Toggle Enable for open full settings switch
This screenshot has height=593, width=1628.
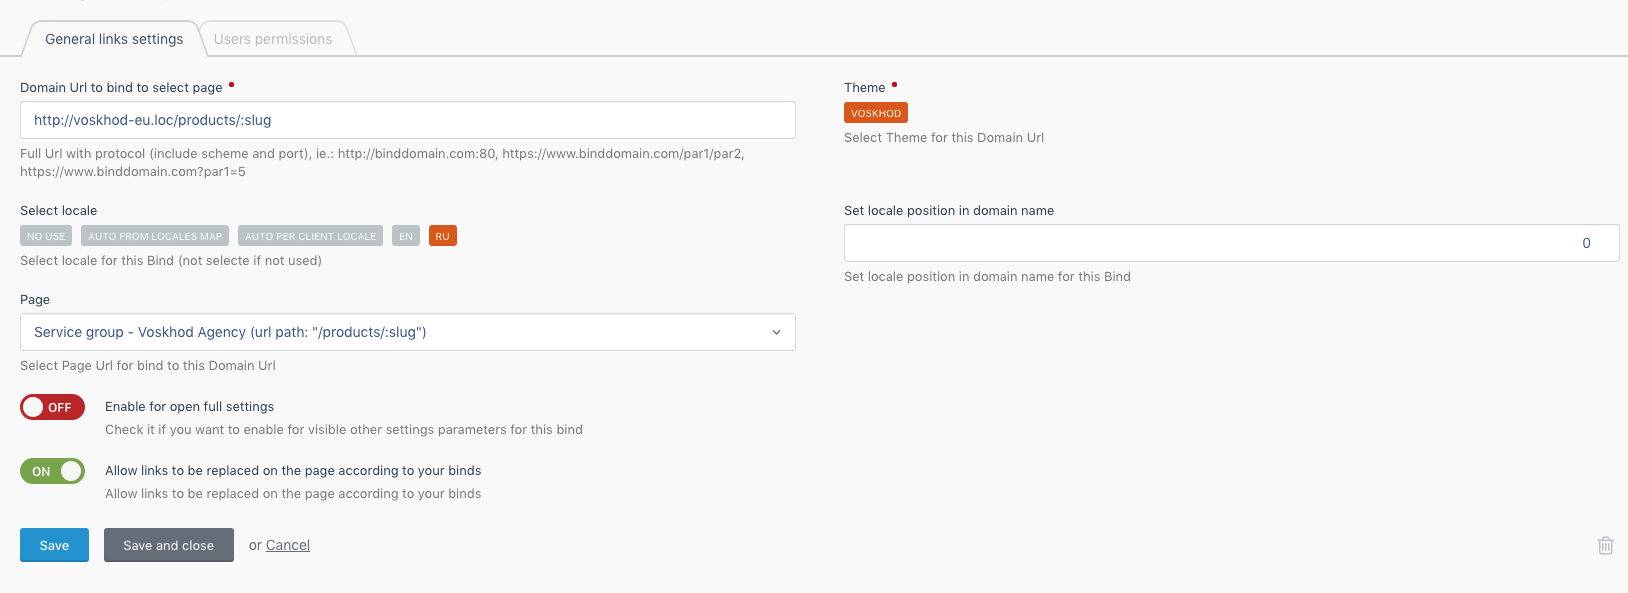[52, 407]
